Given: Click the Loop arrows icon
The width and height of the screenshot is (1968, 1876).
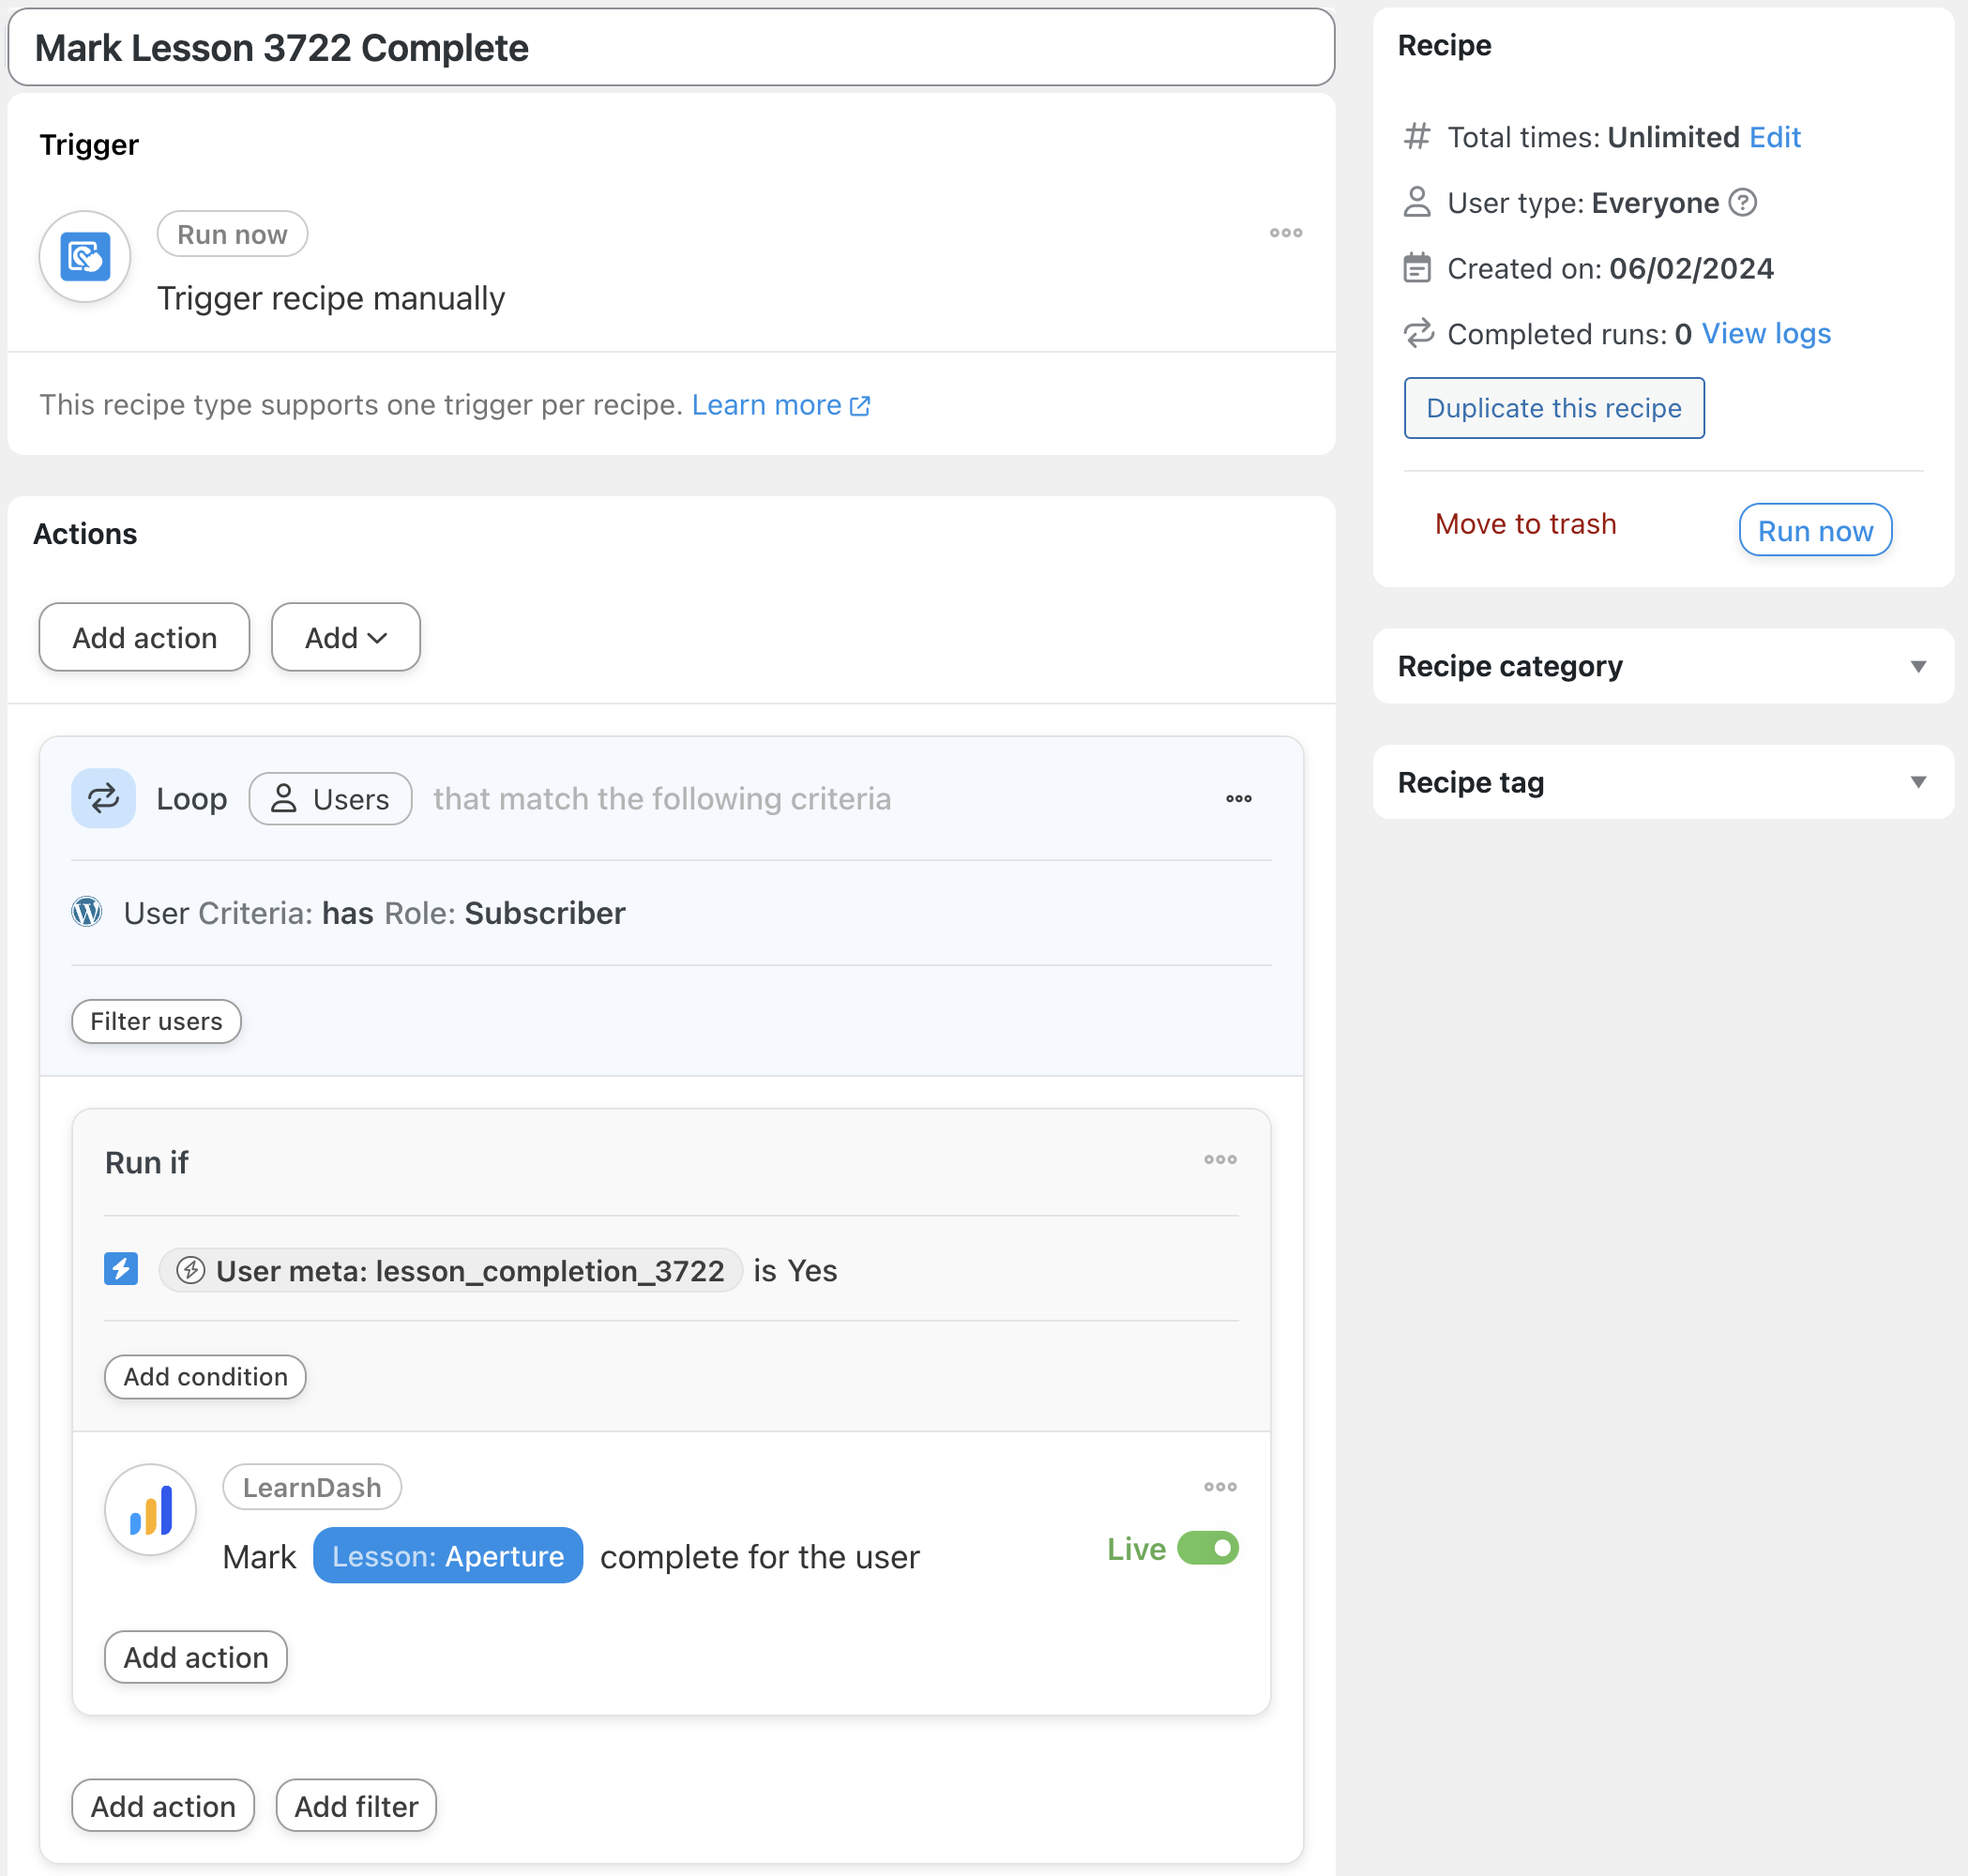Looking at the screenshot, I should coord(103,798).
